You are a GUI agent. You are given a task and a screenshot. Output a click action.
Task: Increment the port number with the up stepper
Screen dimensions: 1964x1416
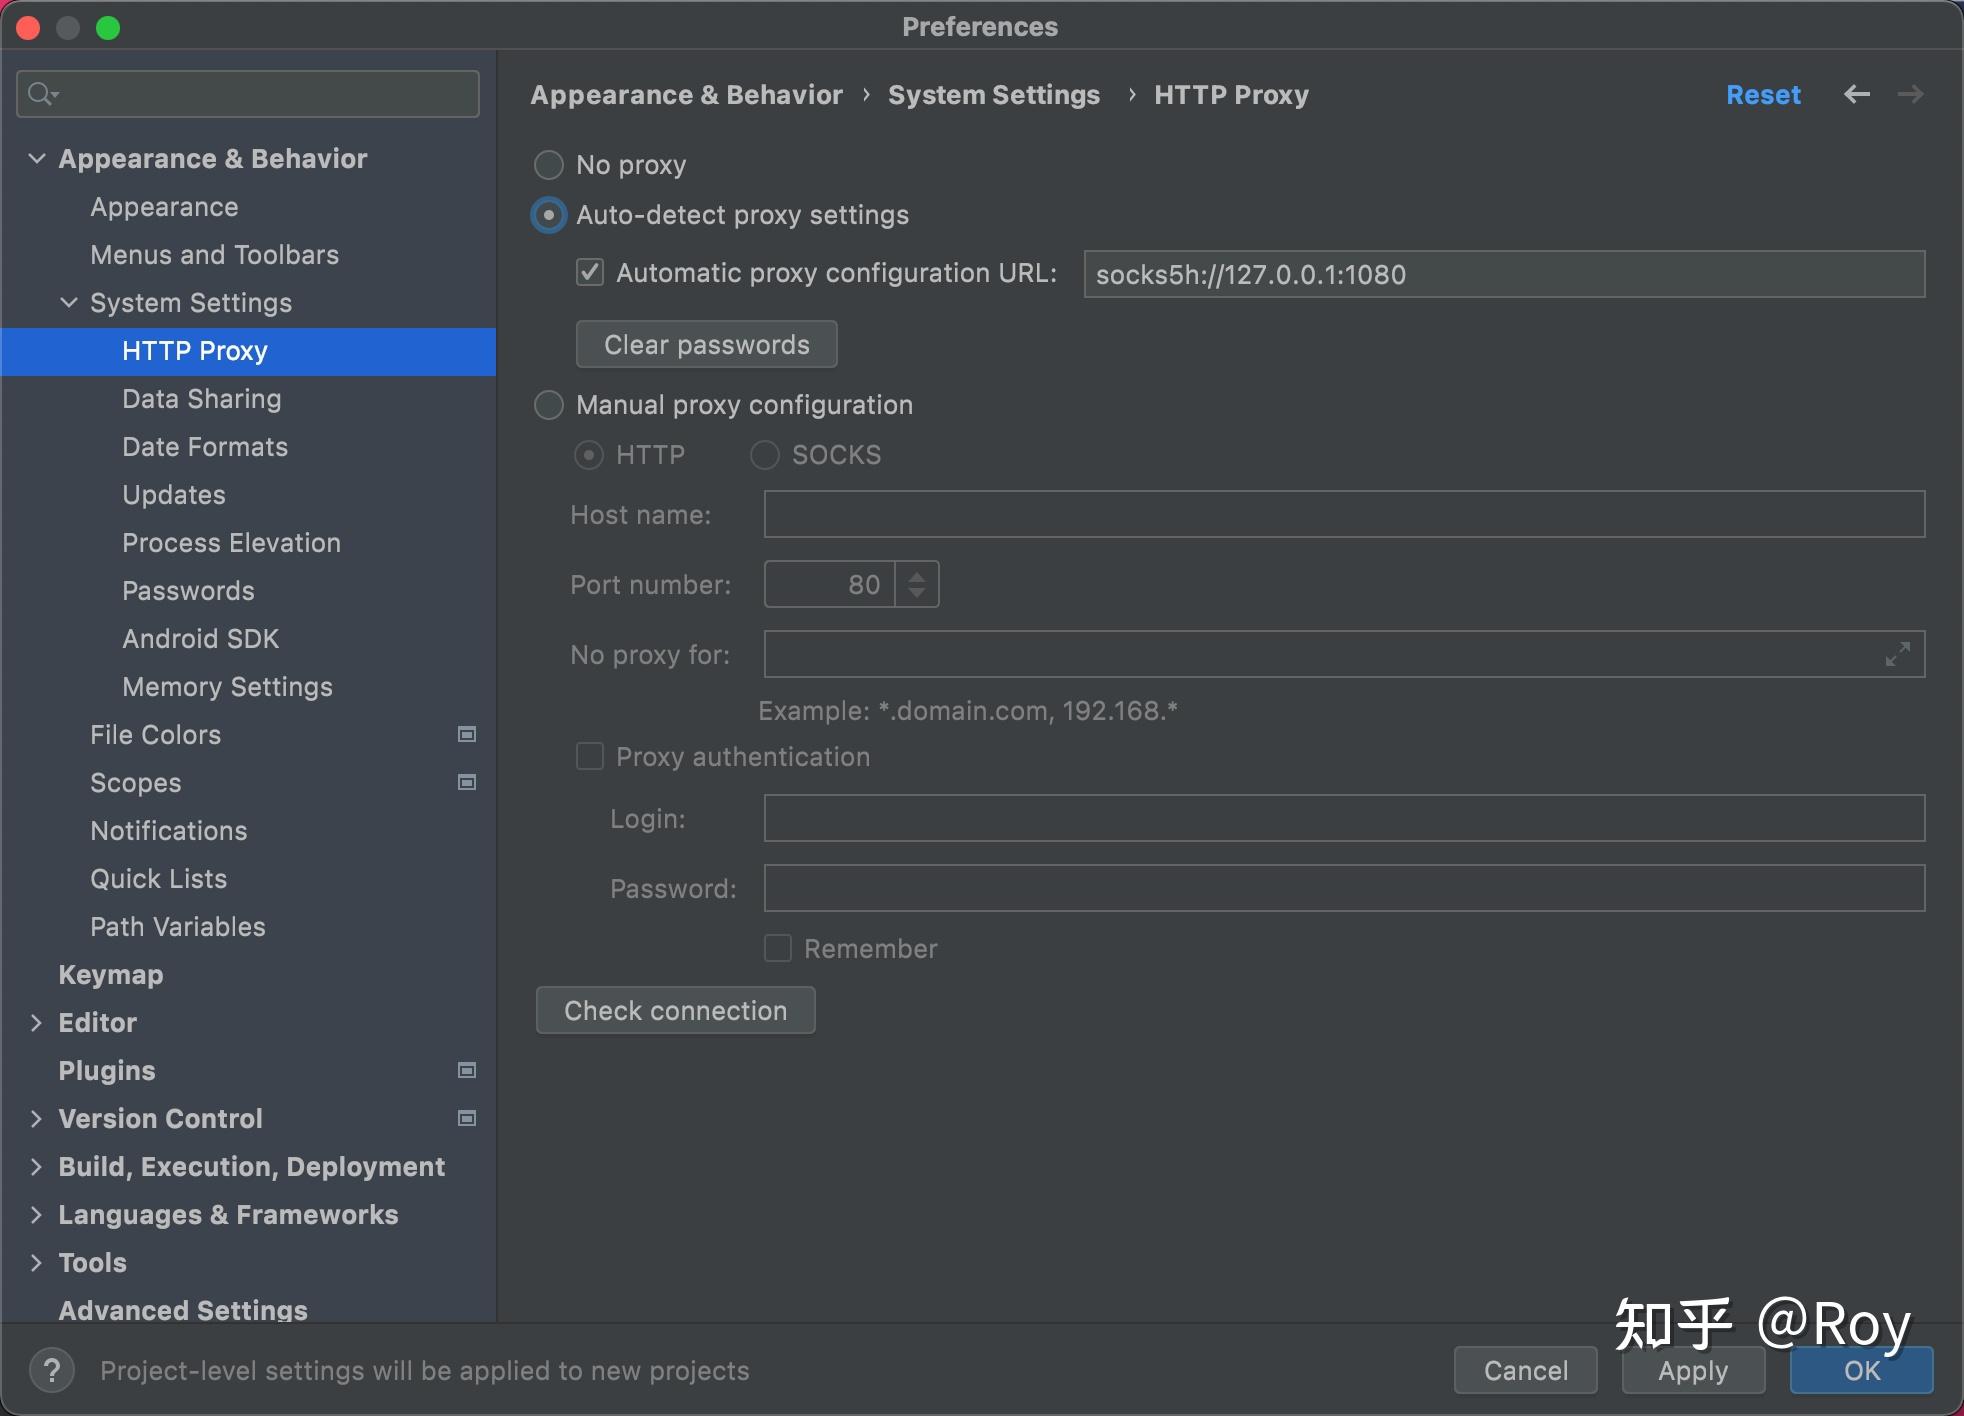point(916,576)
